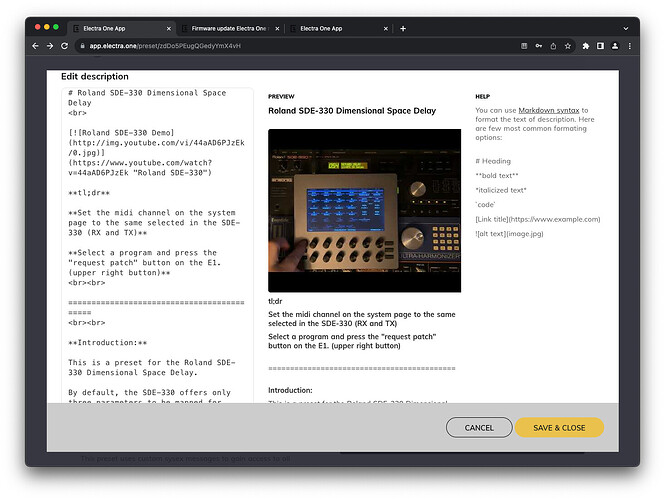665x500 pixels.
Task: Click the share icon in the address bar
Action: 553,46
